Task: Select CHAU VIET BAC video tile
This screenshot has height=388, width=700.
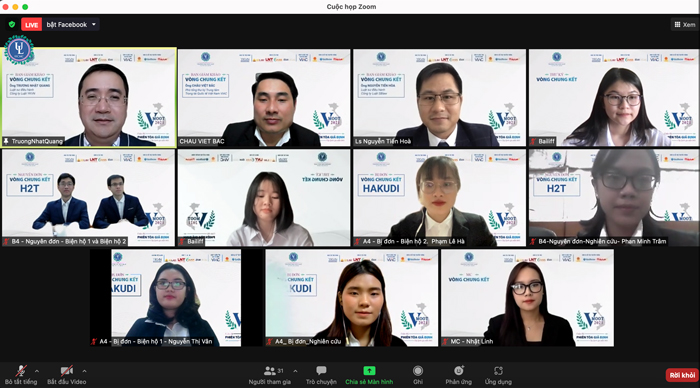Action: coord(264,97)
